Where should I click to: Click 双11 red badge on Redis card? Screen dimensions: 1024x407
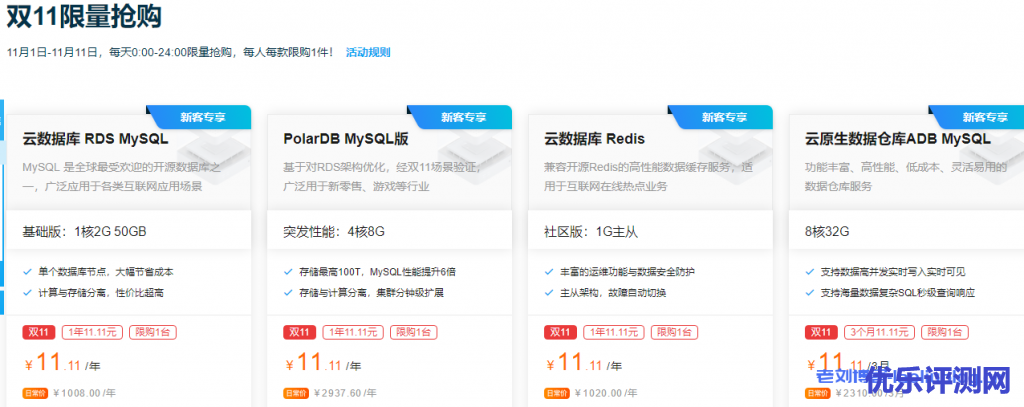click(x=561, y=332)
